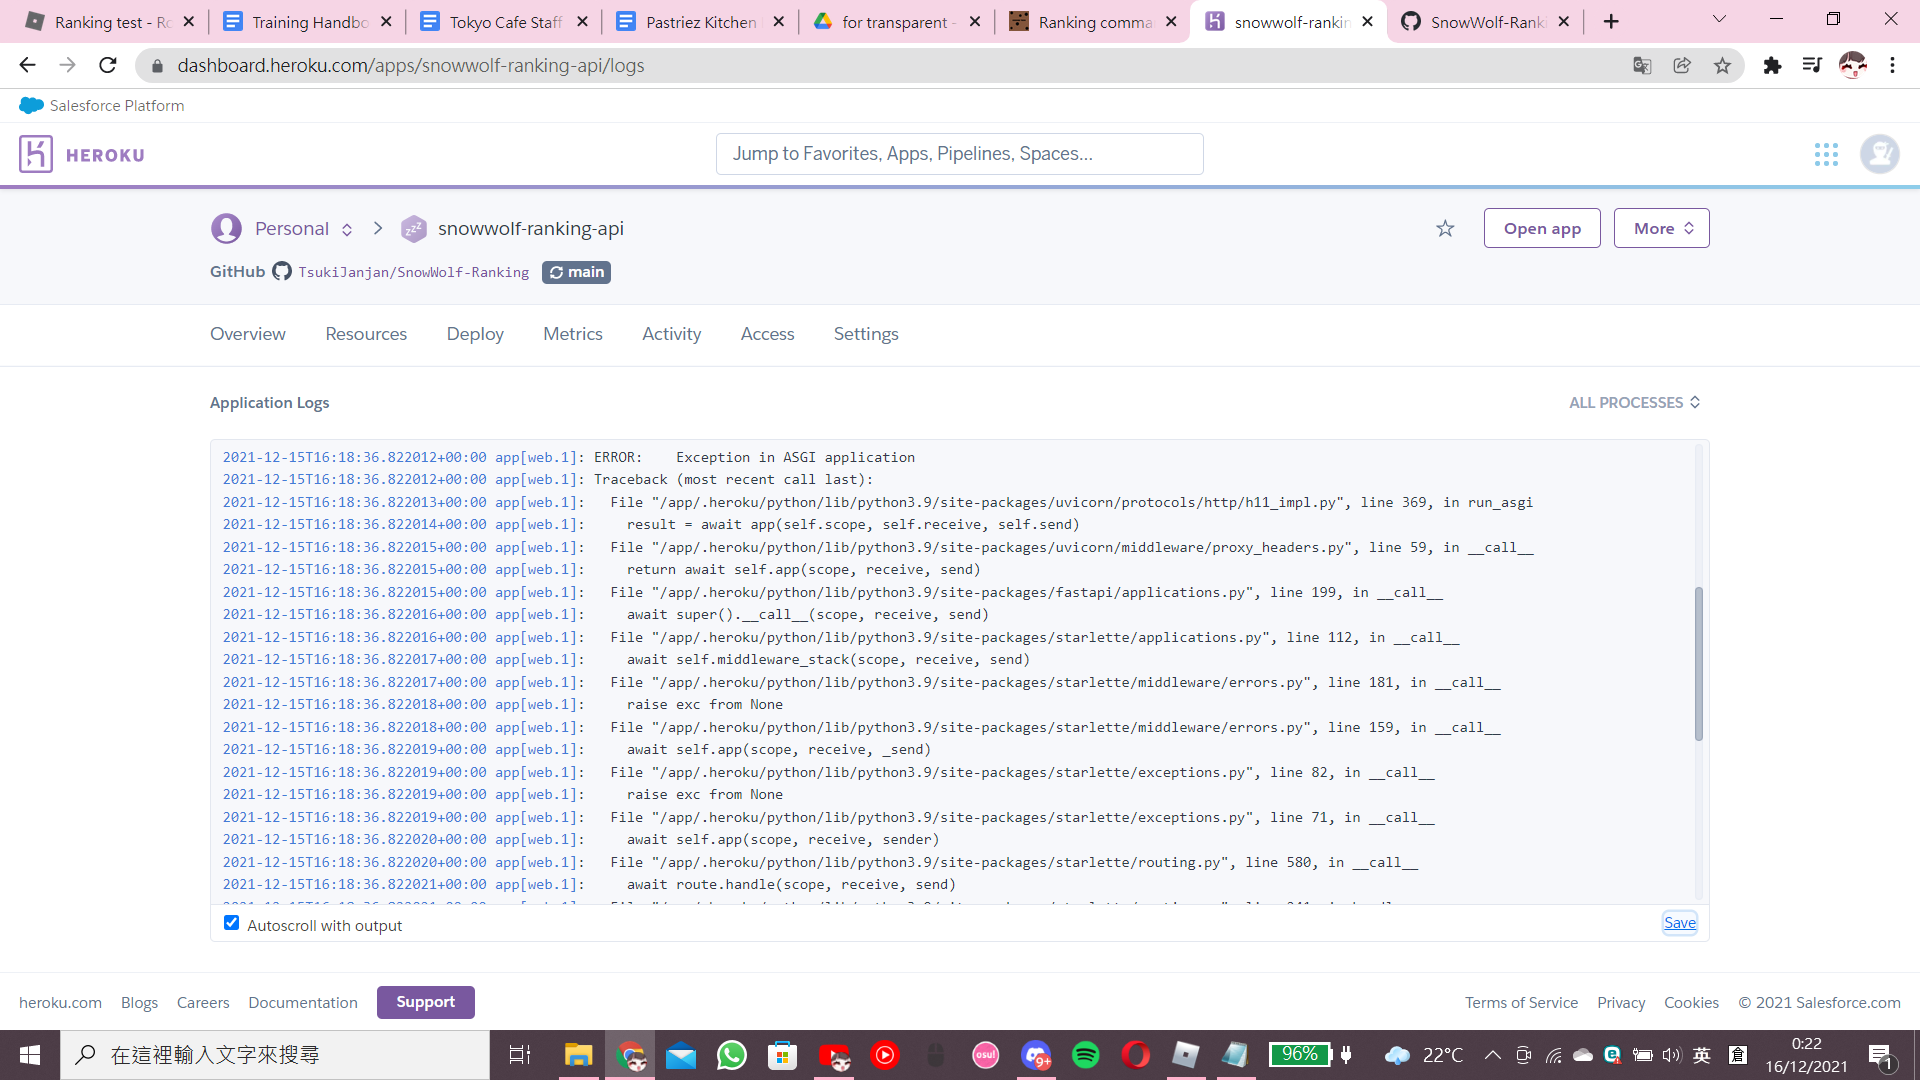Open the tab search chevron
The height and width of the screenshot is (1080, 1920).
tap(1720, 19)
